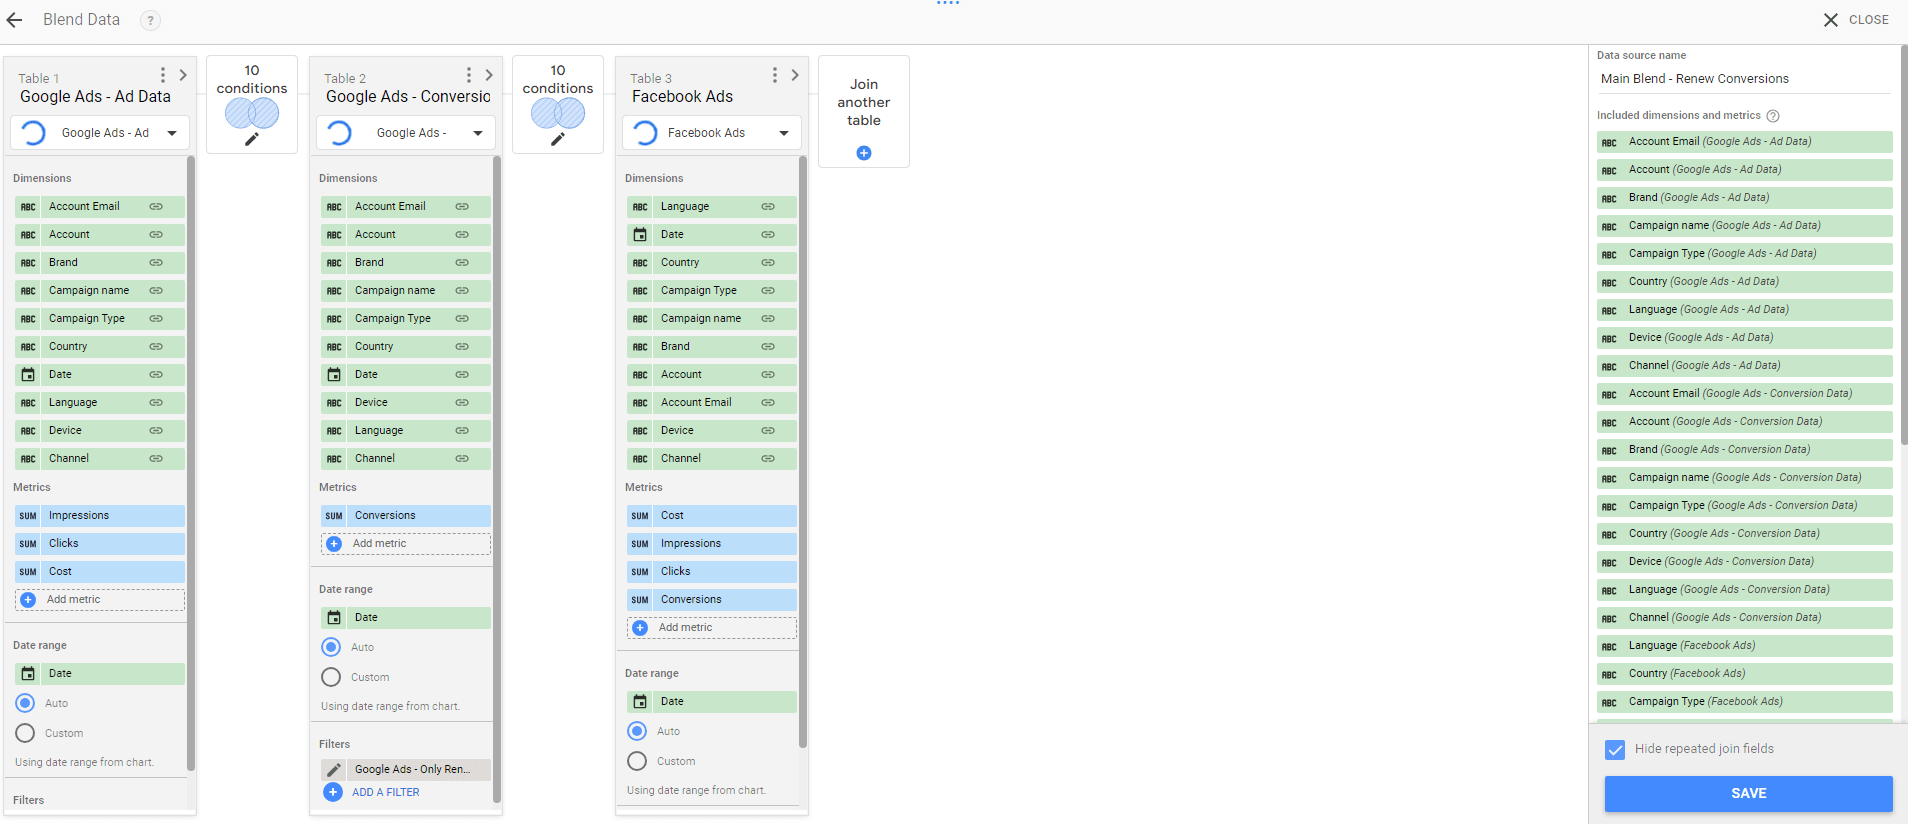
Task: Select Device dimension in Table 3
Action: [712, 431]
